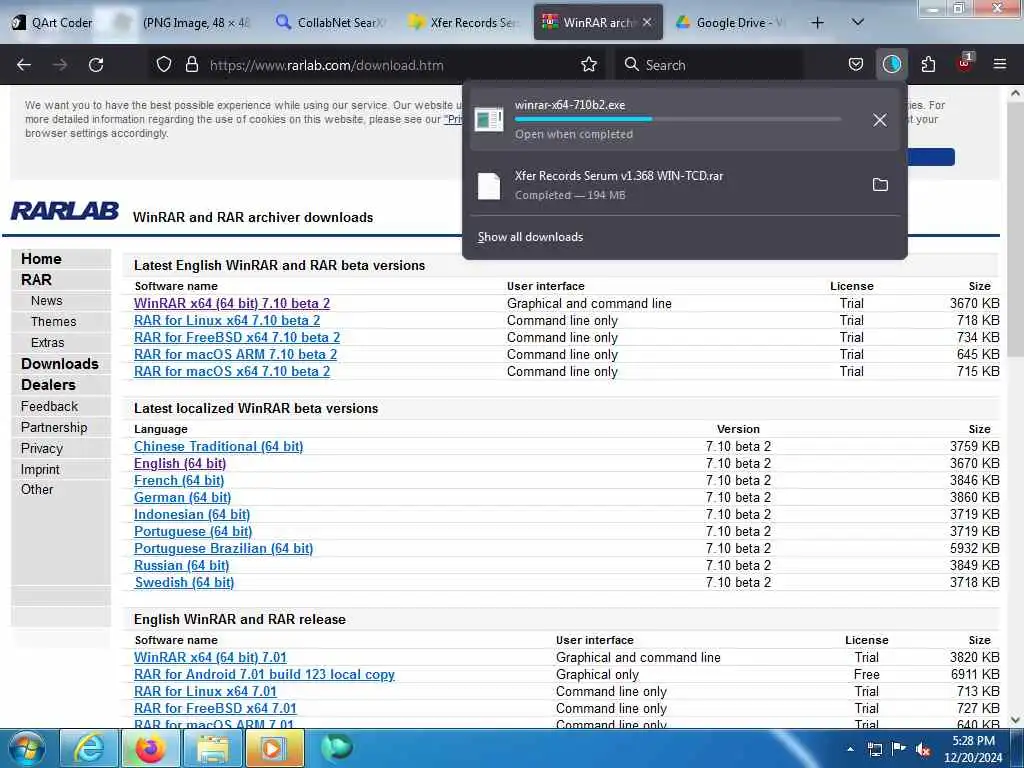This screenshot has height=768, width=1024.
Task: Open Windows Explorer from the taskbar
Action: click(212, 749)
